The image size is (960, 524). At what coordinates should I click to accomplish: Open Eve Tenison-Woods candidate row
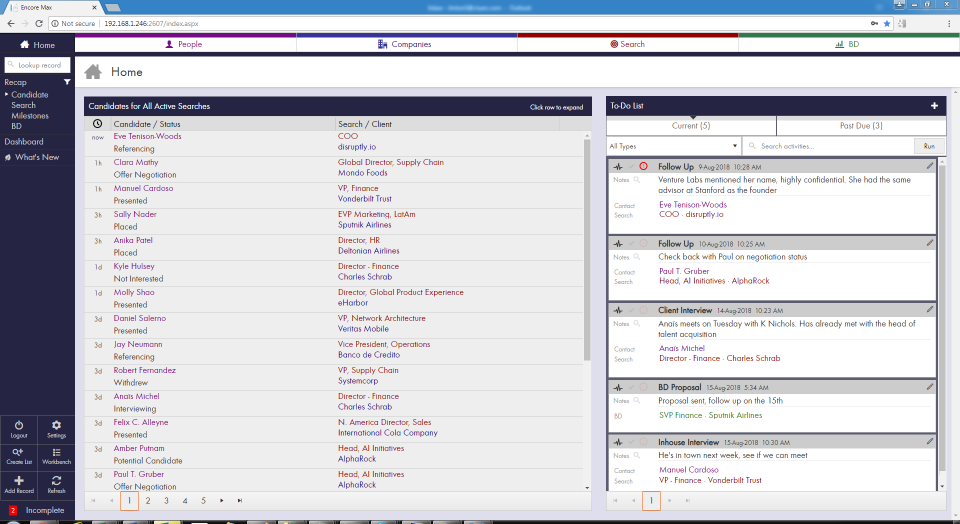pyautogui.click(x=335, y=143)
